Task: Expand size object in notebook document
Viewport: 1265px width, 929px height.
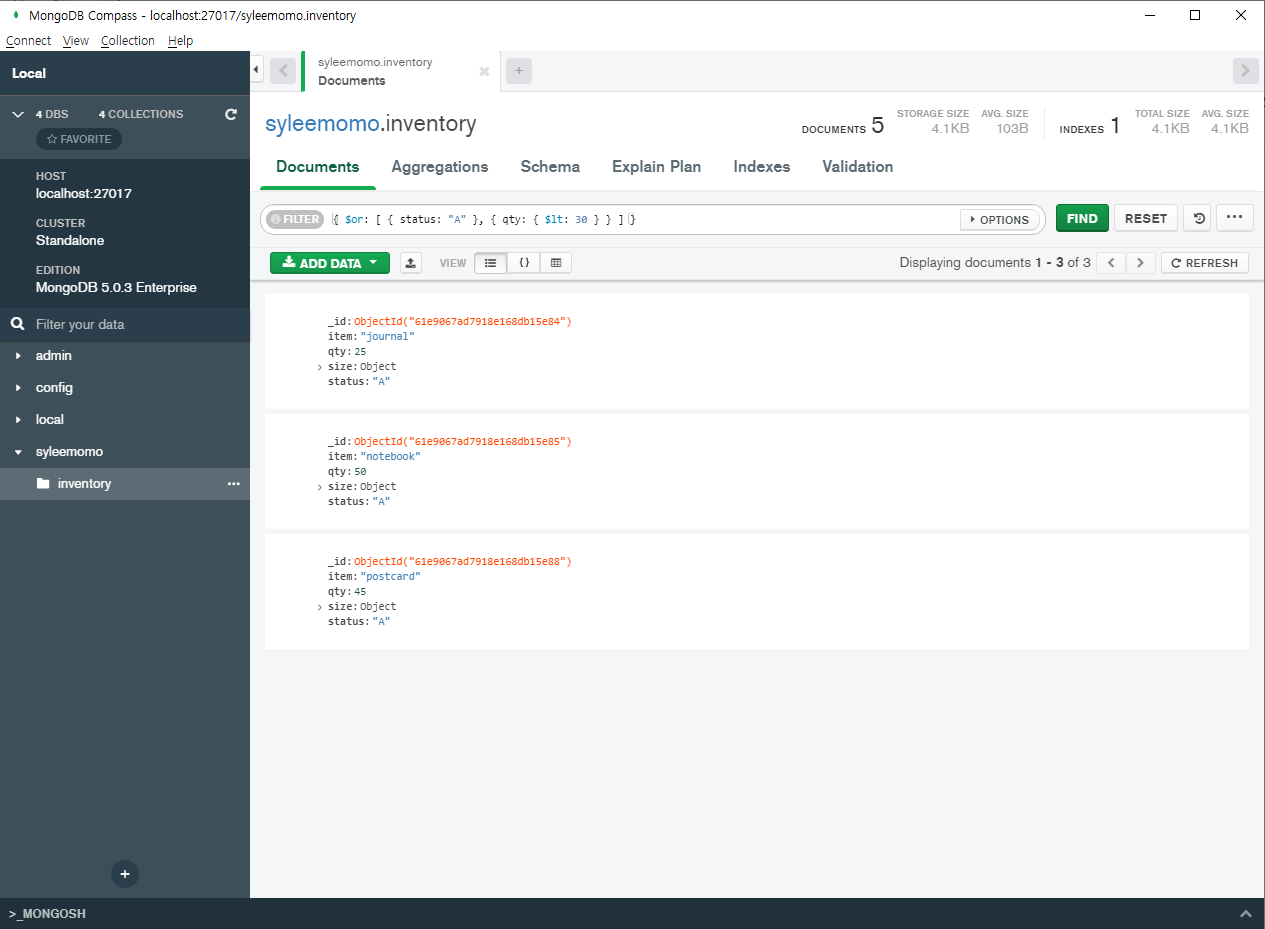Action: point(320,488)
